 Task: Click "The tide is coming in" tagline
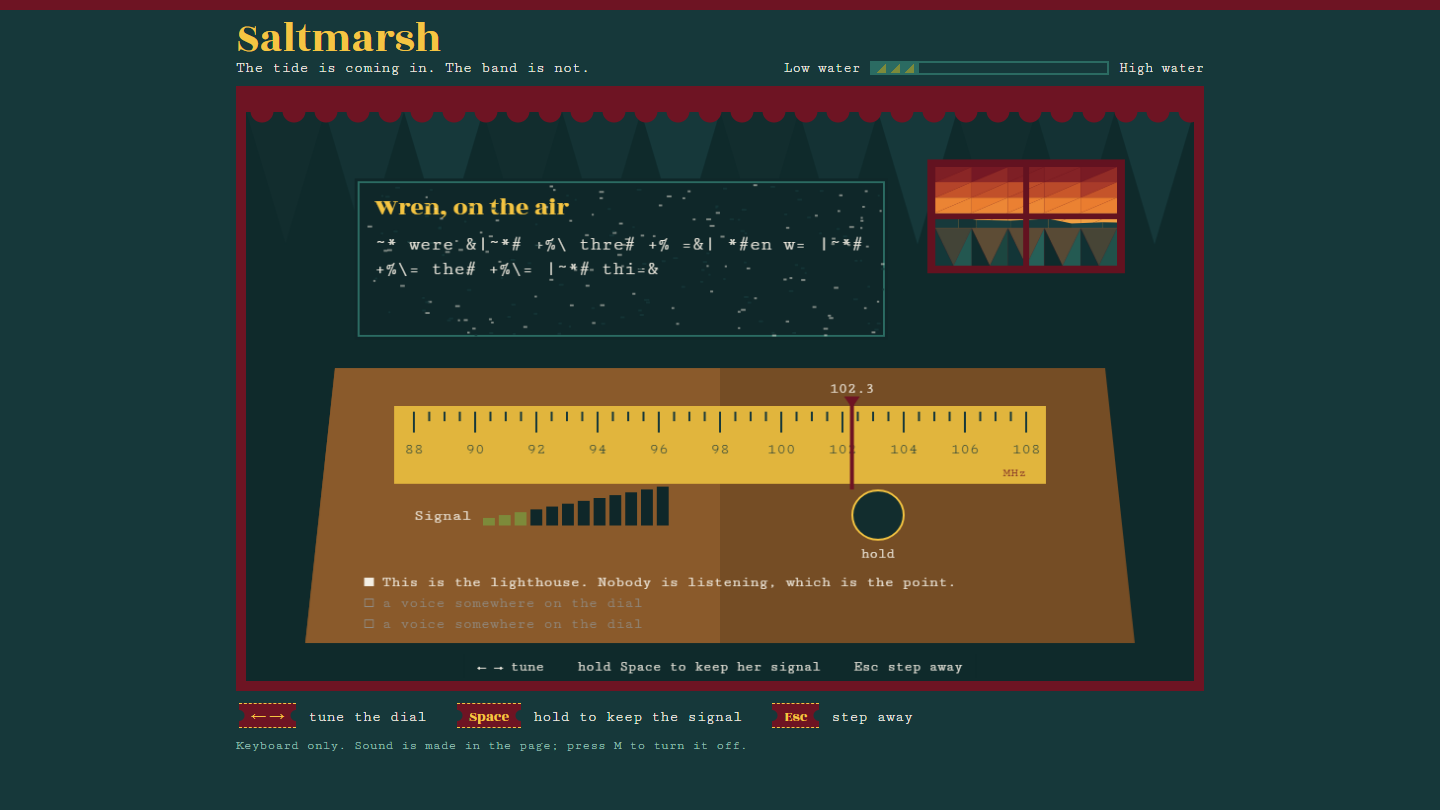coord(413,68)
